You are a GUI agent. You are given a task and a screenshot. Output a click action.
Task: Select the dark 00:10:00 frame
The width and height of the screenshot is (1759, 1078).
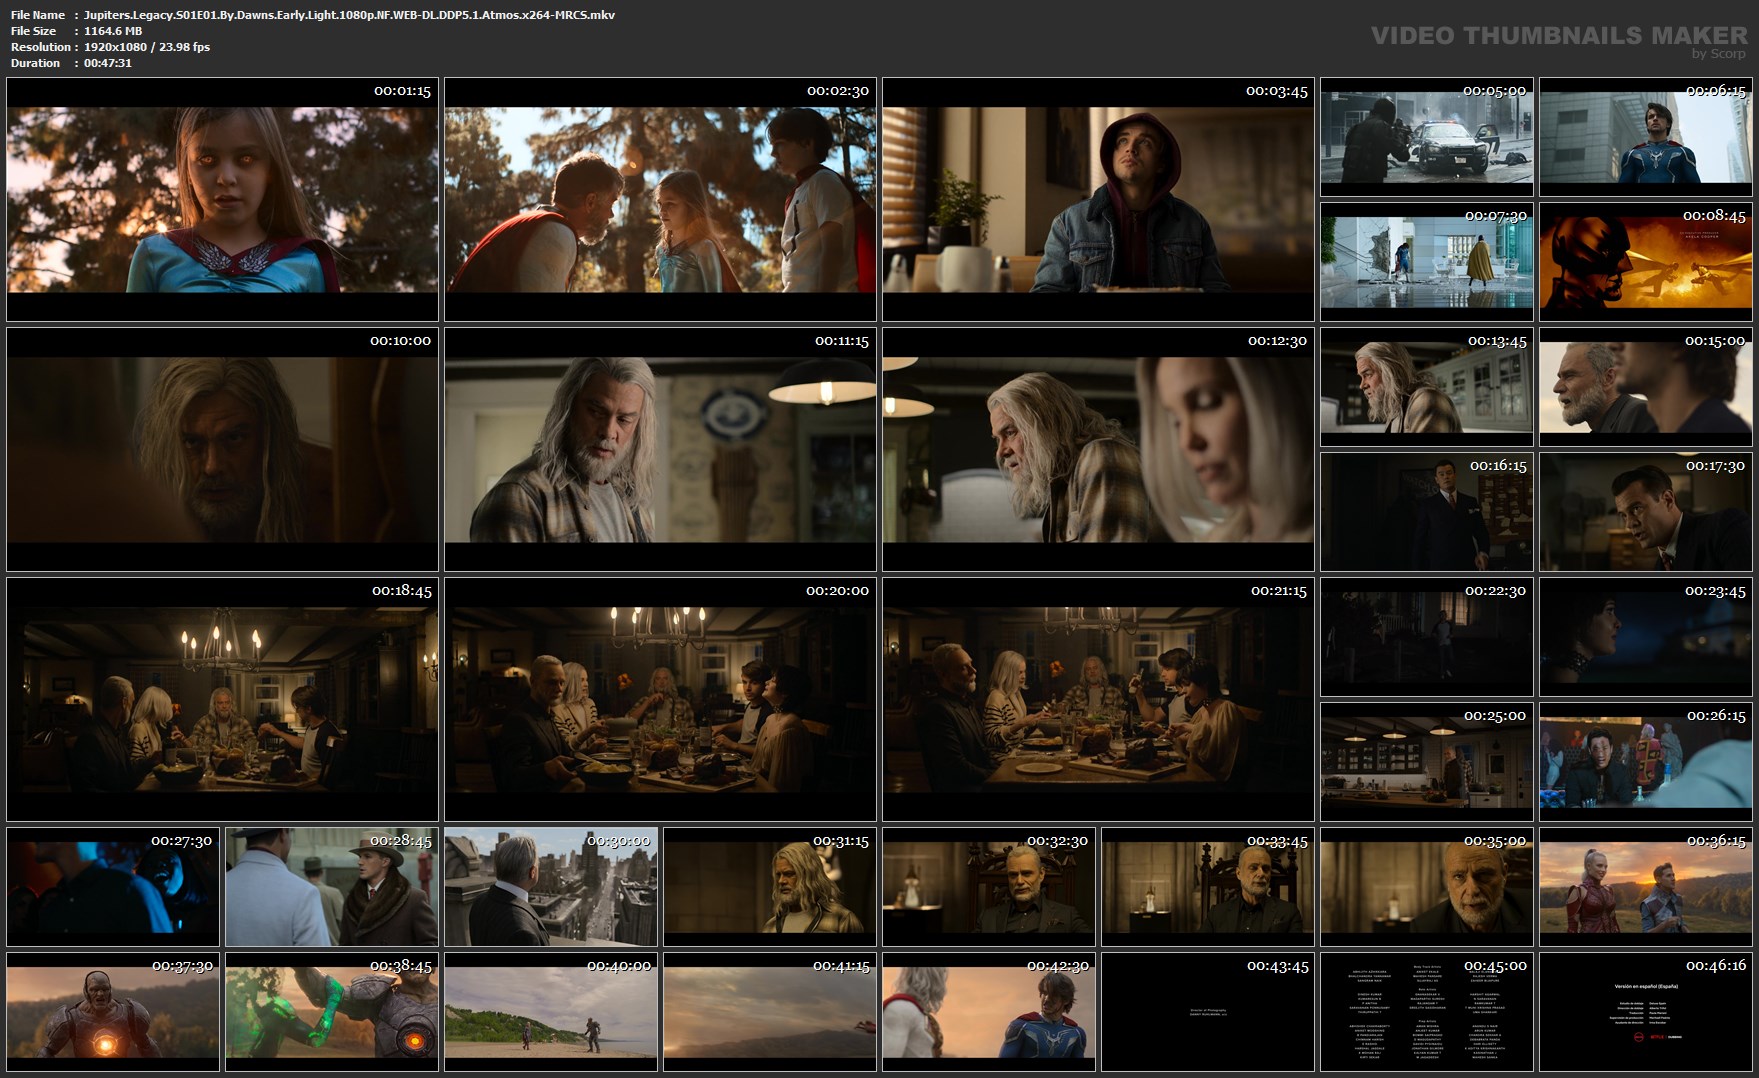coord(222,450)
